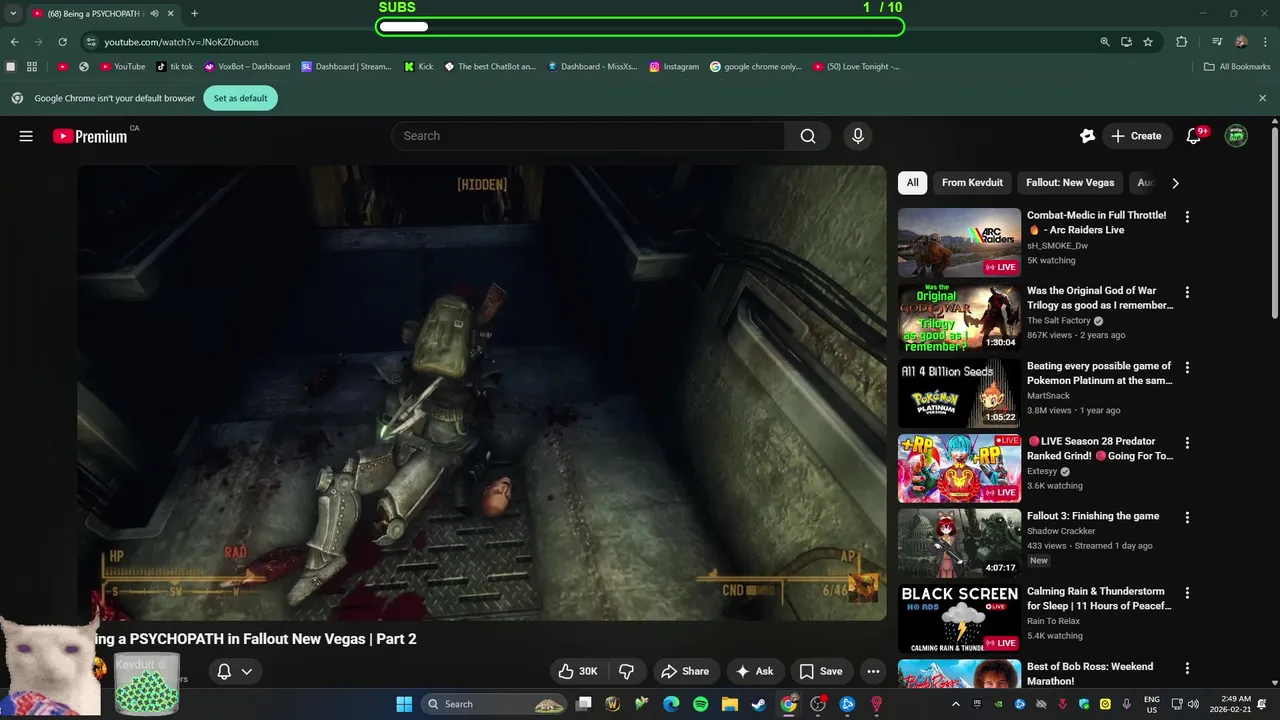The width and height of the screenshot is (1280, 720).
Task: Open options for Calming Rain video
Action: [x=1187, y=593]
